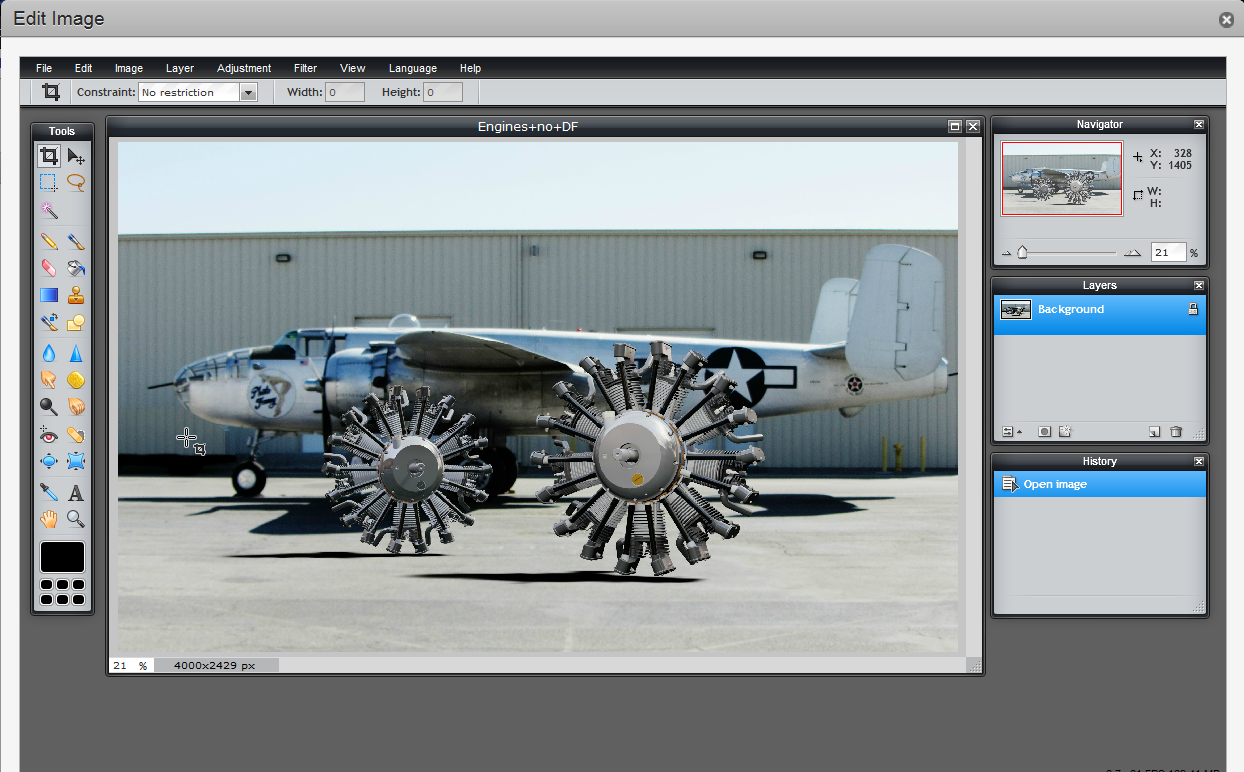Choose the Clone Stamp tool
Image resolution: width=1244 pixels, height=772 pixels.
76,294
